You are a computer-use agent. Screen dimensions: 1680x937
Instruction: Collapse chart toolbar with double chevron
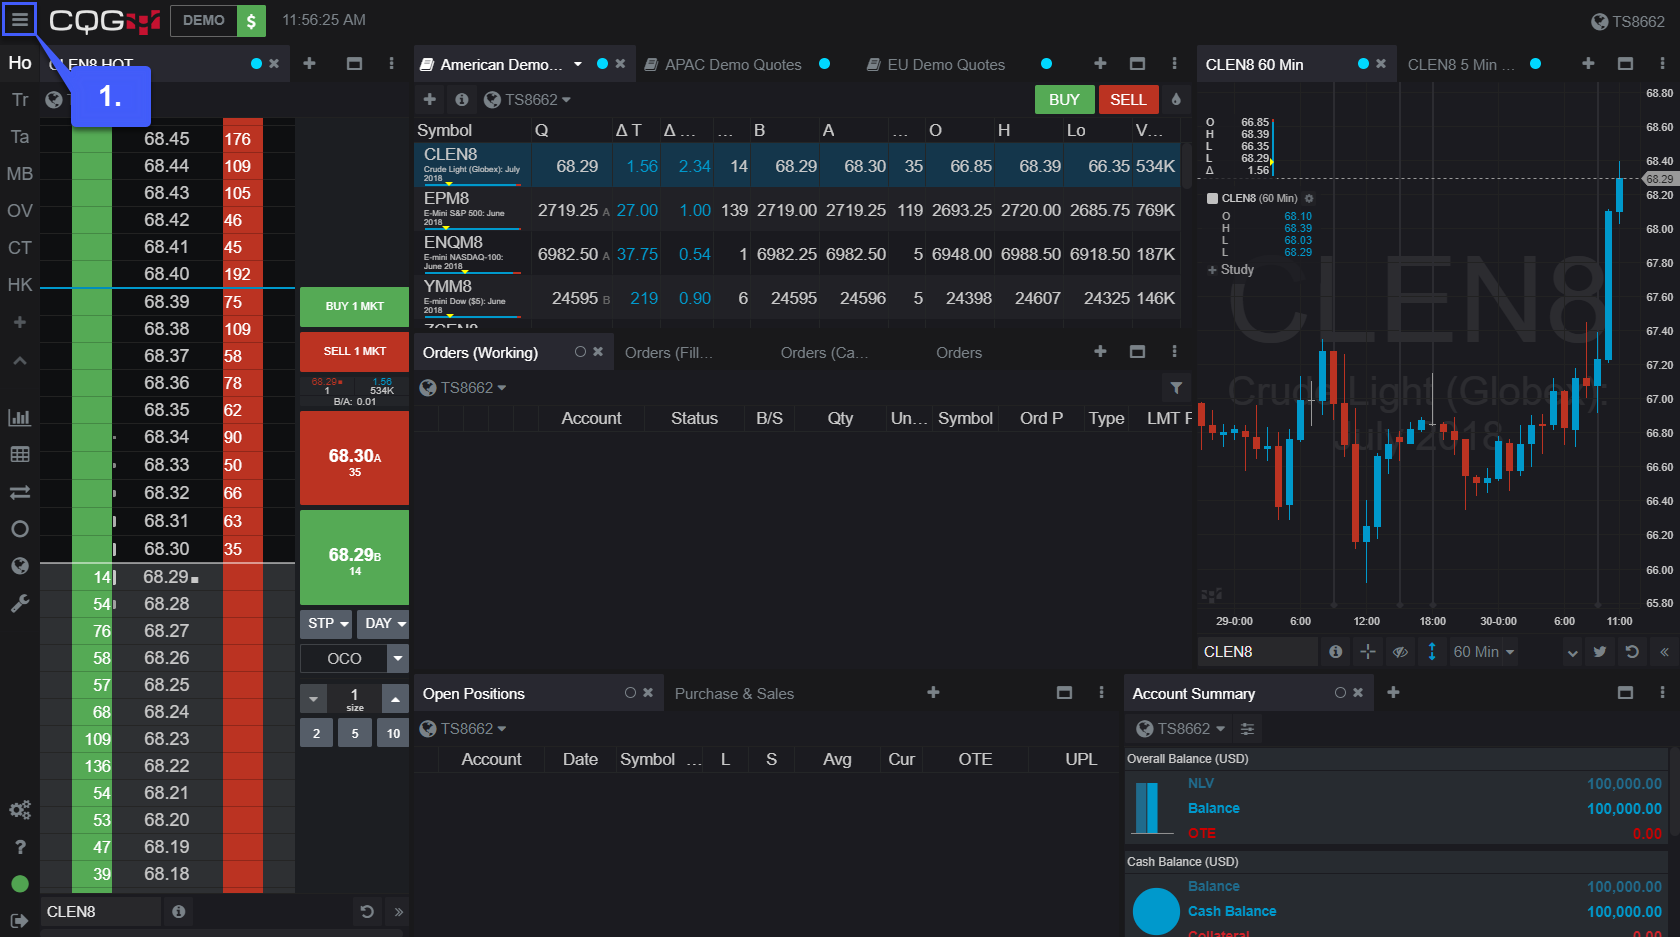(x=1664, y=651)
